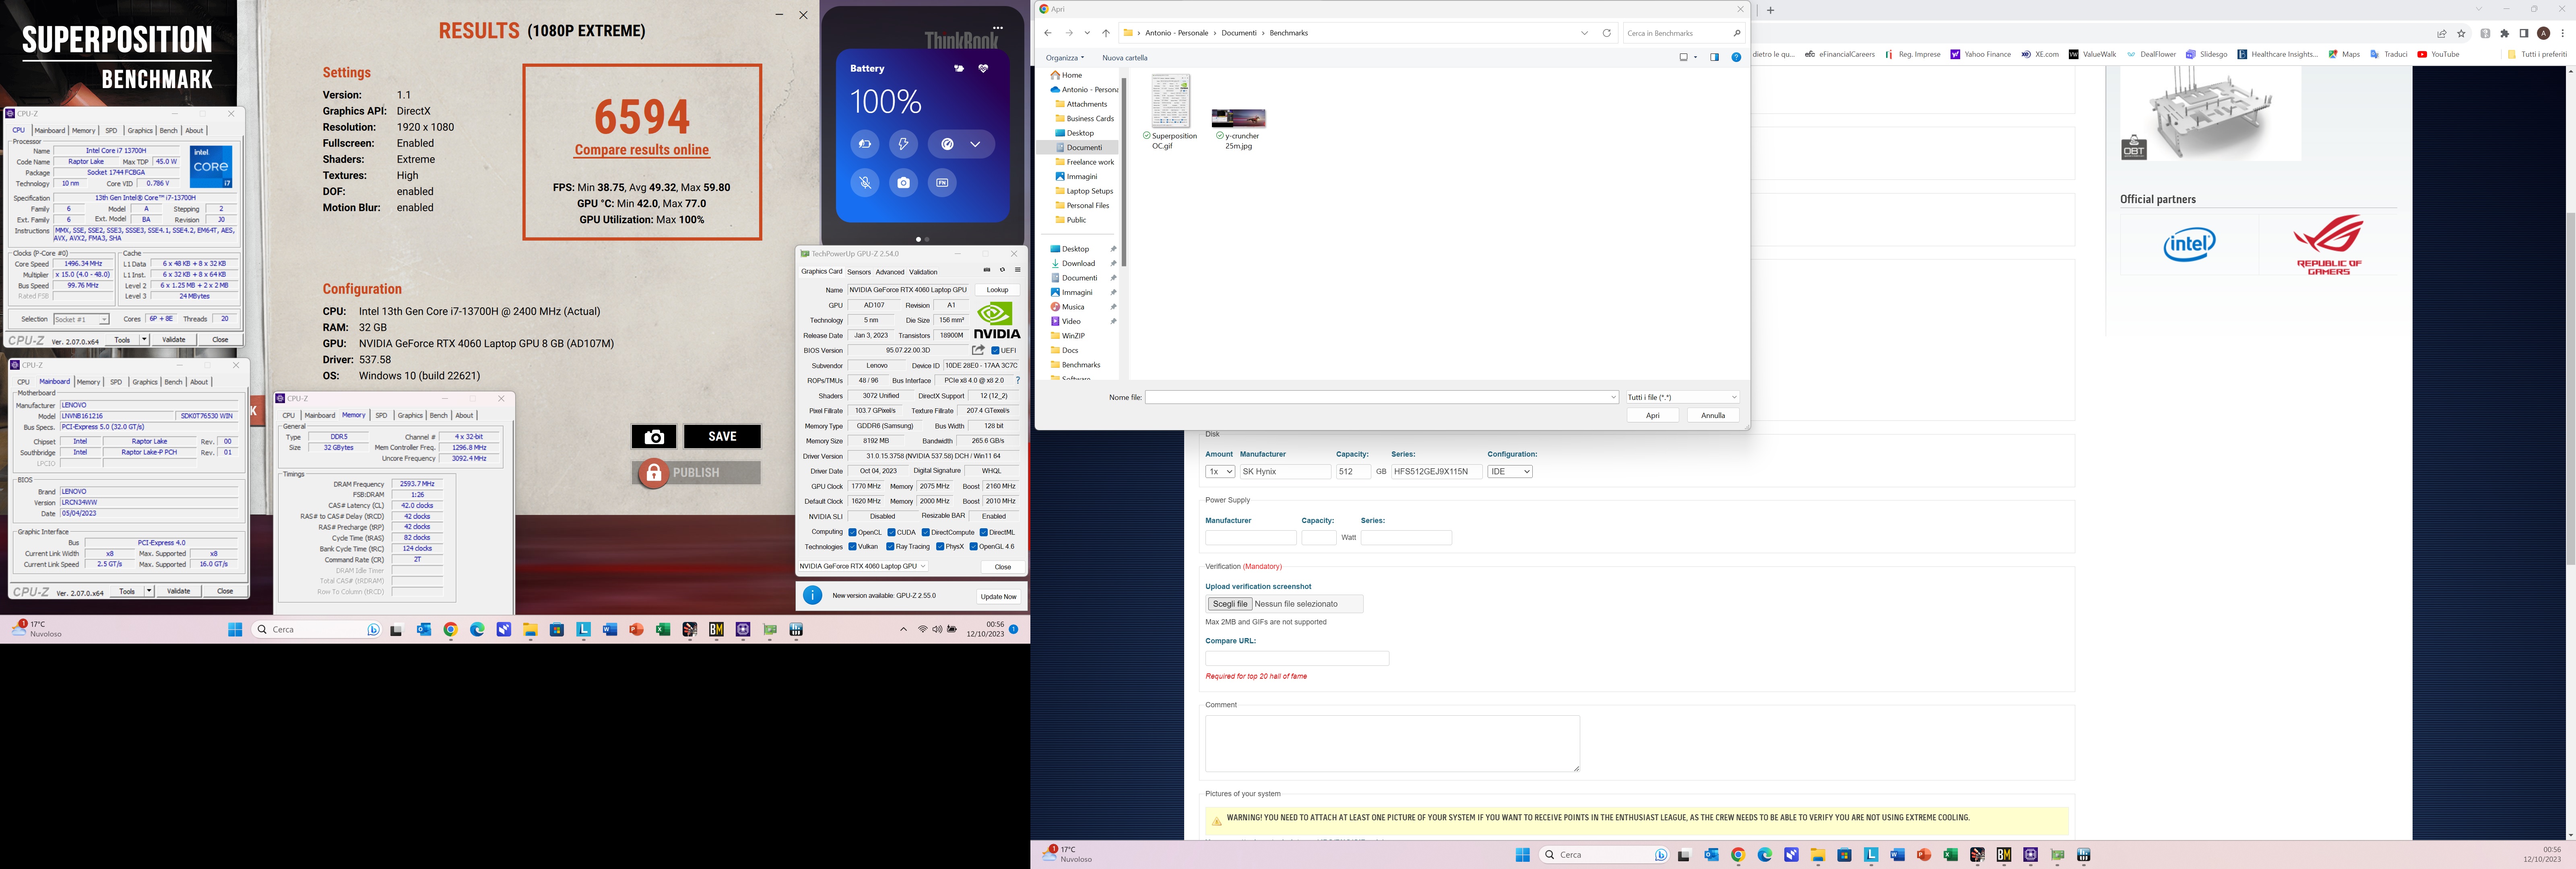
Task: Open the GPU-Z hamburger menu
Action: tap(1018, 270)
